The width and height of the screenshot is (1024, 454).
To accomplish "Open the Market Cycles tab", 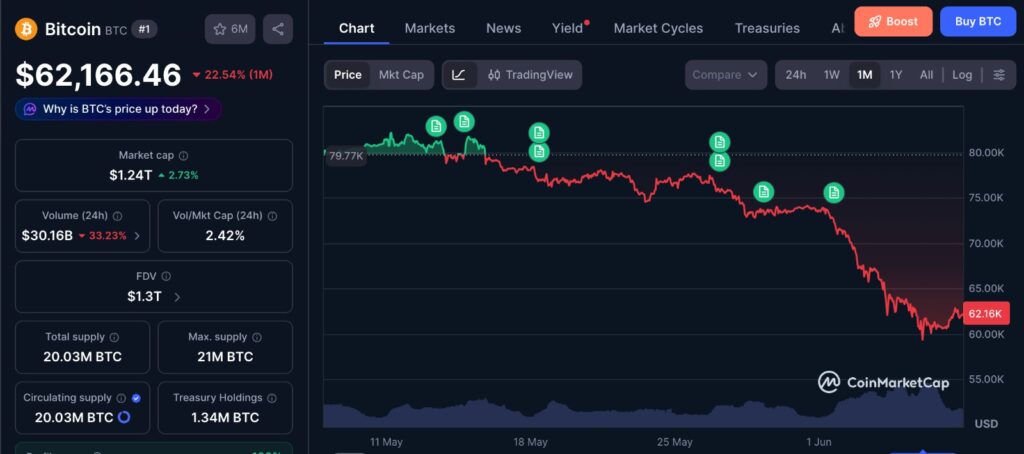I will (658, 28).
